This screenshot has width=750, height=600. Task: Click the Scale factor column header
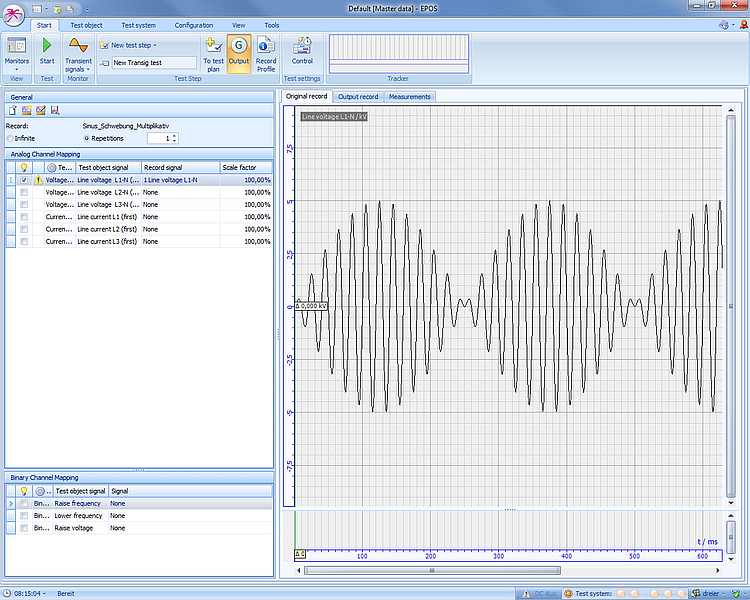click(x=245, y=167)
